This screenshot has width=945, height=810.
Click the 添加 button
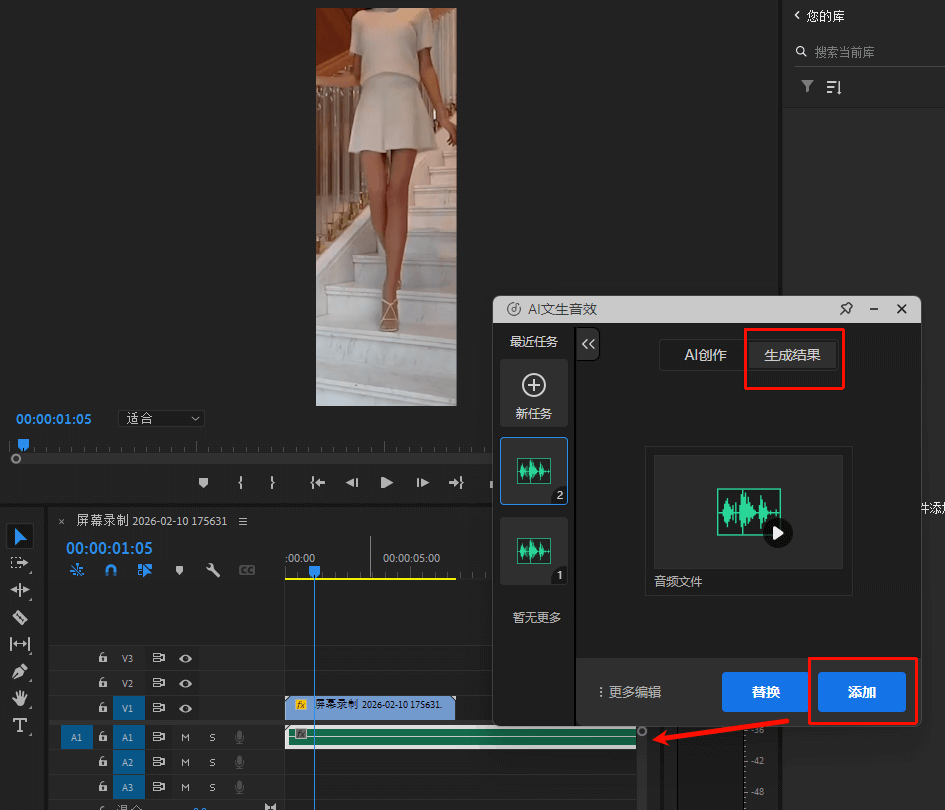click(861, 692)
